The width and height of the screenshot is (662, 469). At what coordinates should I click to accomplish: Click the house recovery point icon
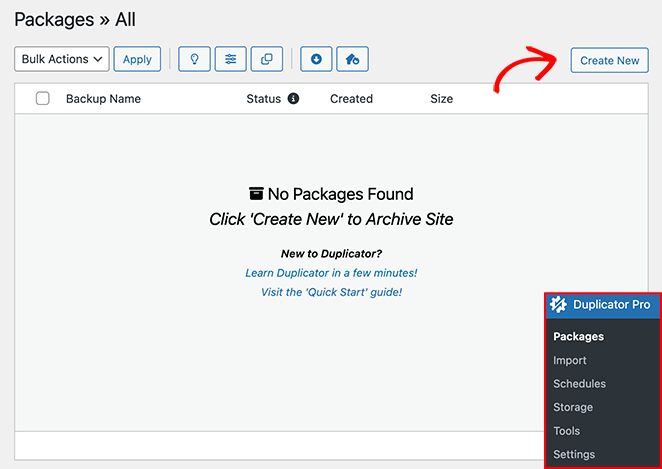click(352, 59)
